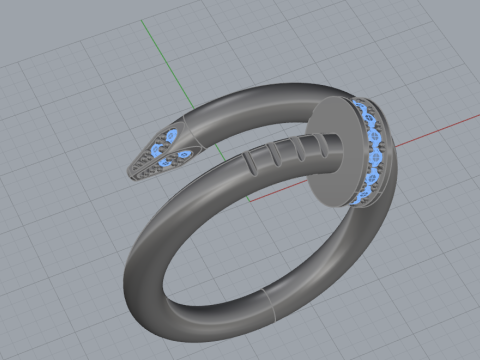This screenshot has height=360, width=480.
Task: Select the pointed nail tip with gems
Action: [162, 152]
